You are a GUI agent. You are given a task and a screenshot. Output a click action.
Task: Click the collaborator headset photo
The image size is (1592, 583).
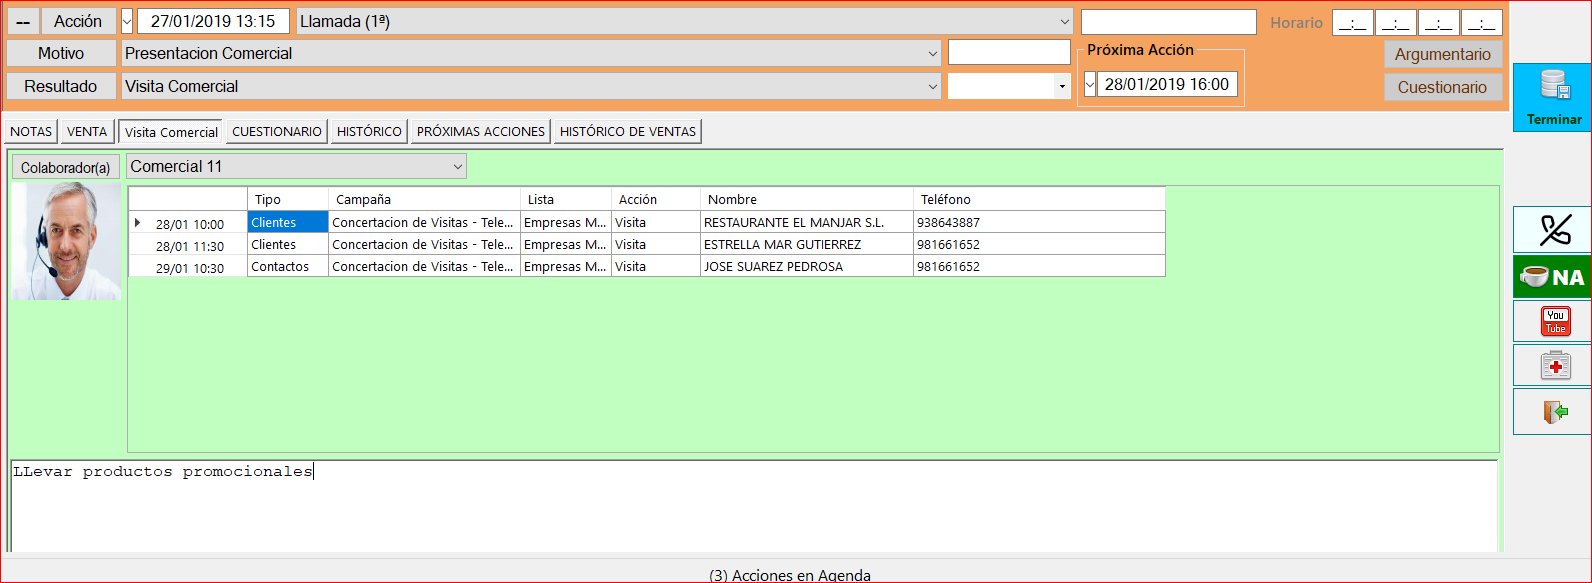coord(67,241)
